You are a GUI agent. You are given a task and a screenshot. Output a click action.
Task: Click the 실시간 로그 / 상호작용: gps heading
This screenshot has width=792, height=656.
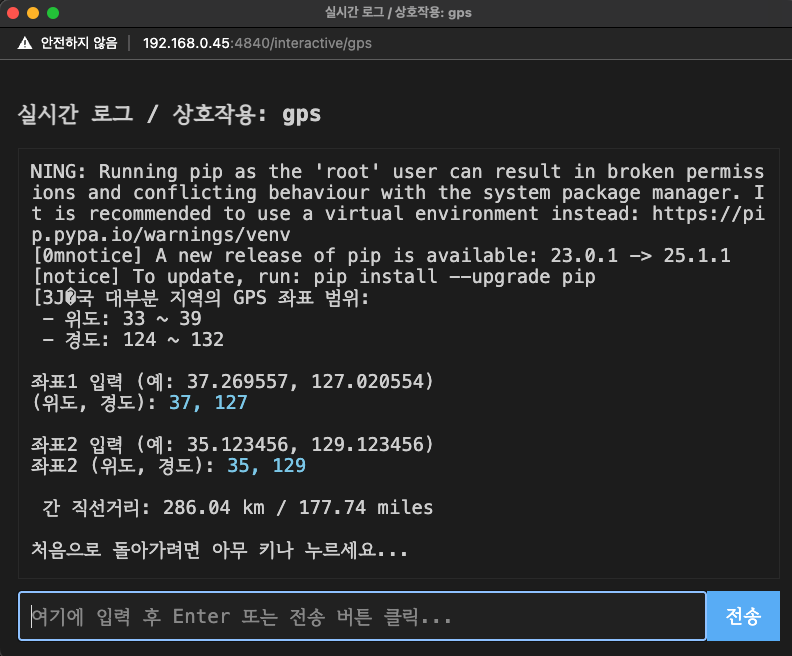[x=169, y=113]
